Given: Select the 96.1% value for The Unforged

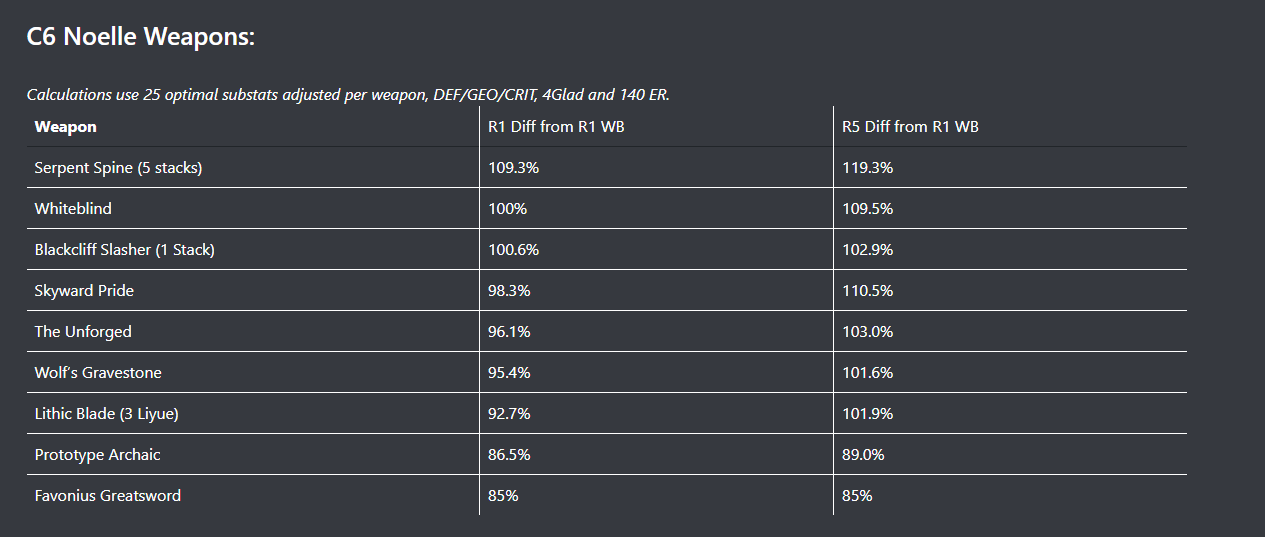Looking at the screenshot, I should pyautogui.click(x=510, y=332).
